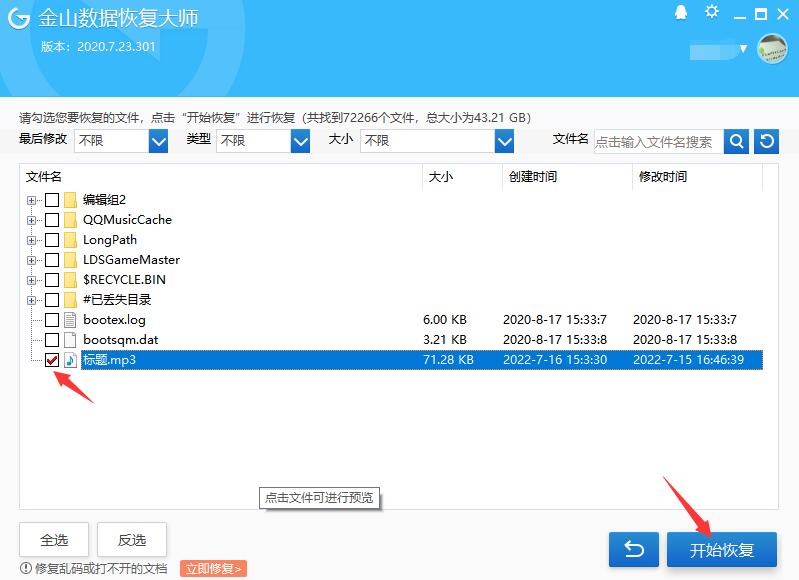Click the 6.00 KB size value
This screenshot has width=799, height=580.
[x=445, y=320]
